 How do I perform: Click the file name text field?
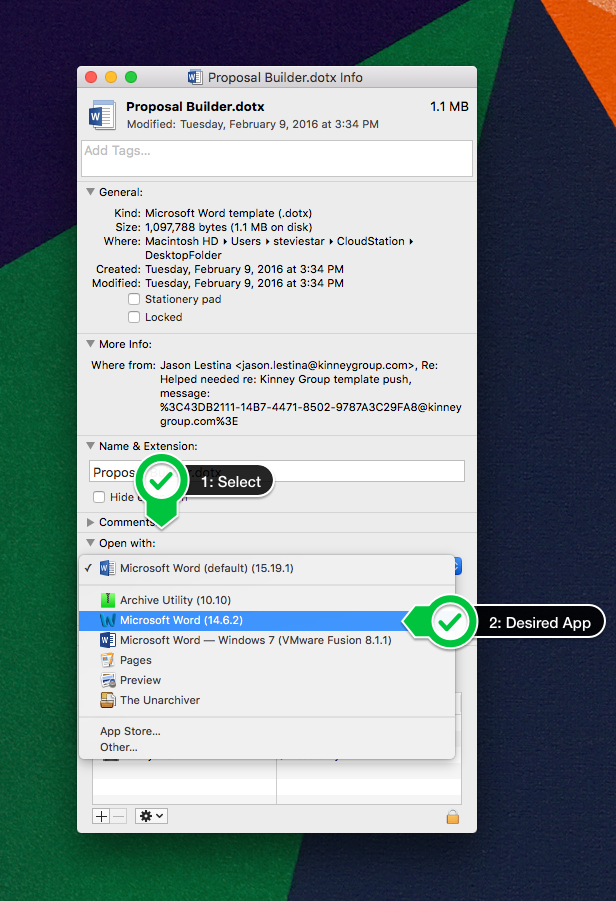pos(277,471)
